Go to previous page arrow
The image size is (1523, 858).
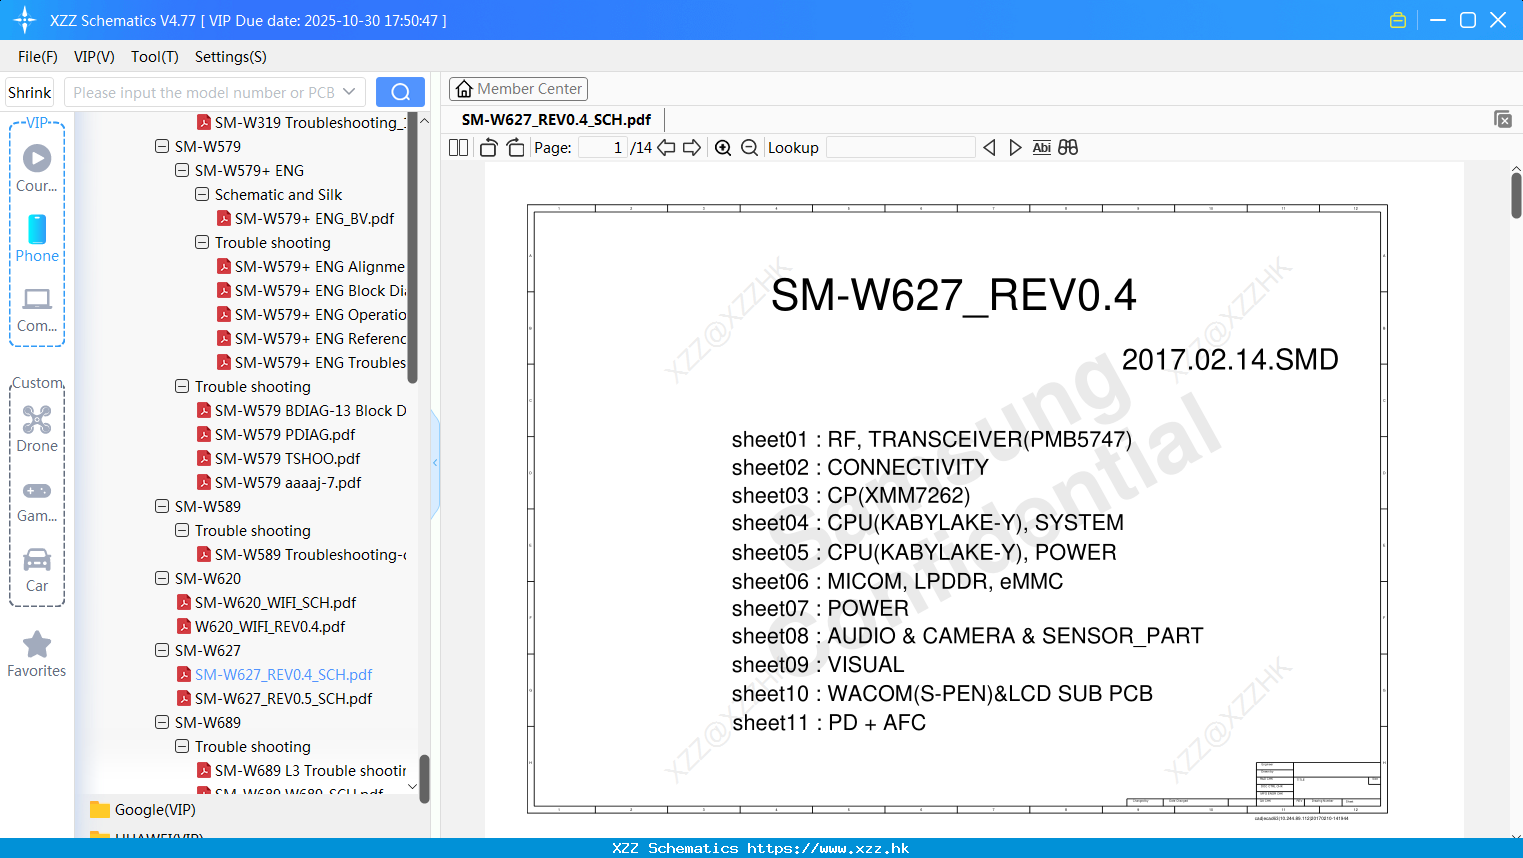pos(666,147)
